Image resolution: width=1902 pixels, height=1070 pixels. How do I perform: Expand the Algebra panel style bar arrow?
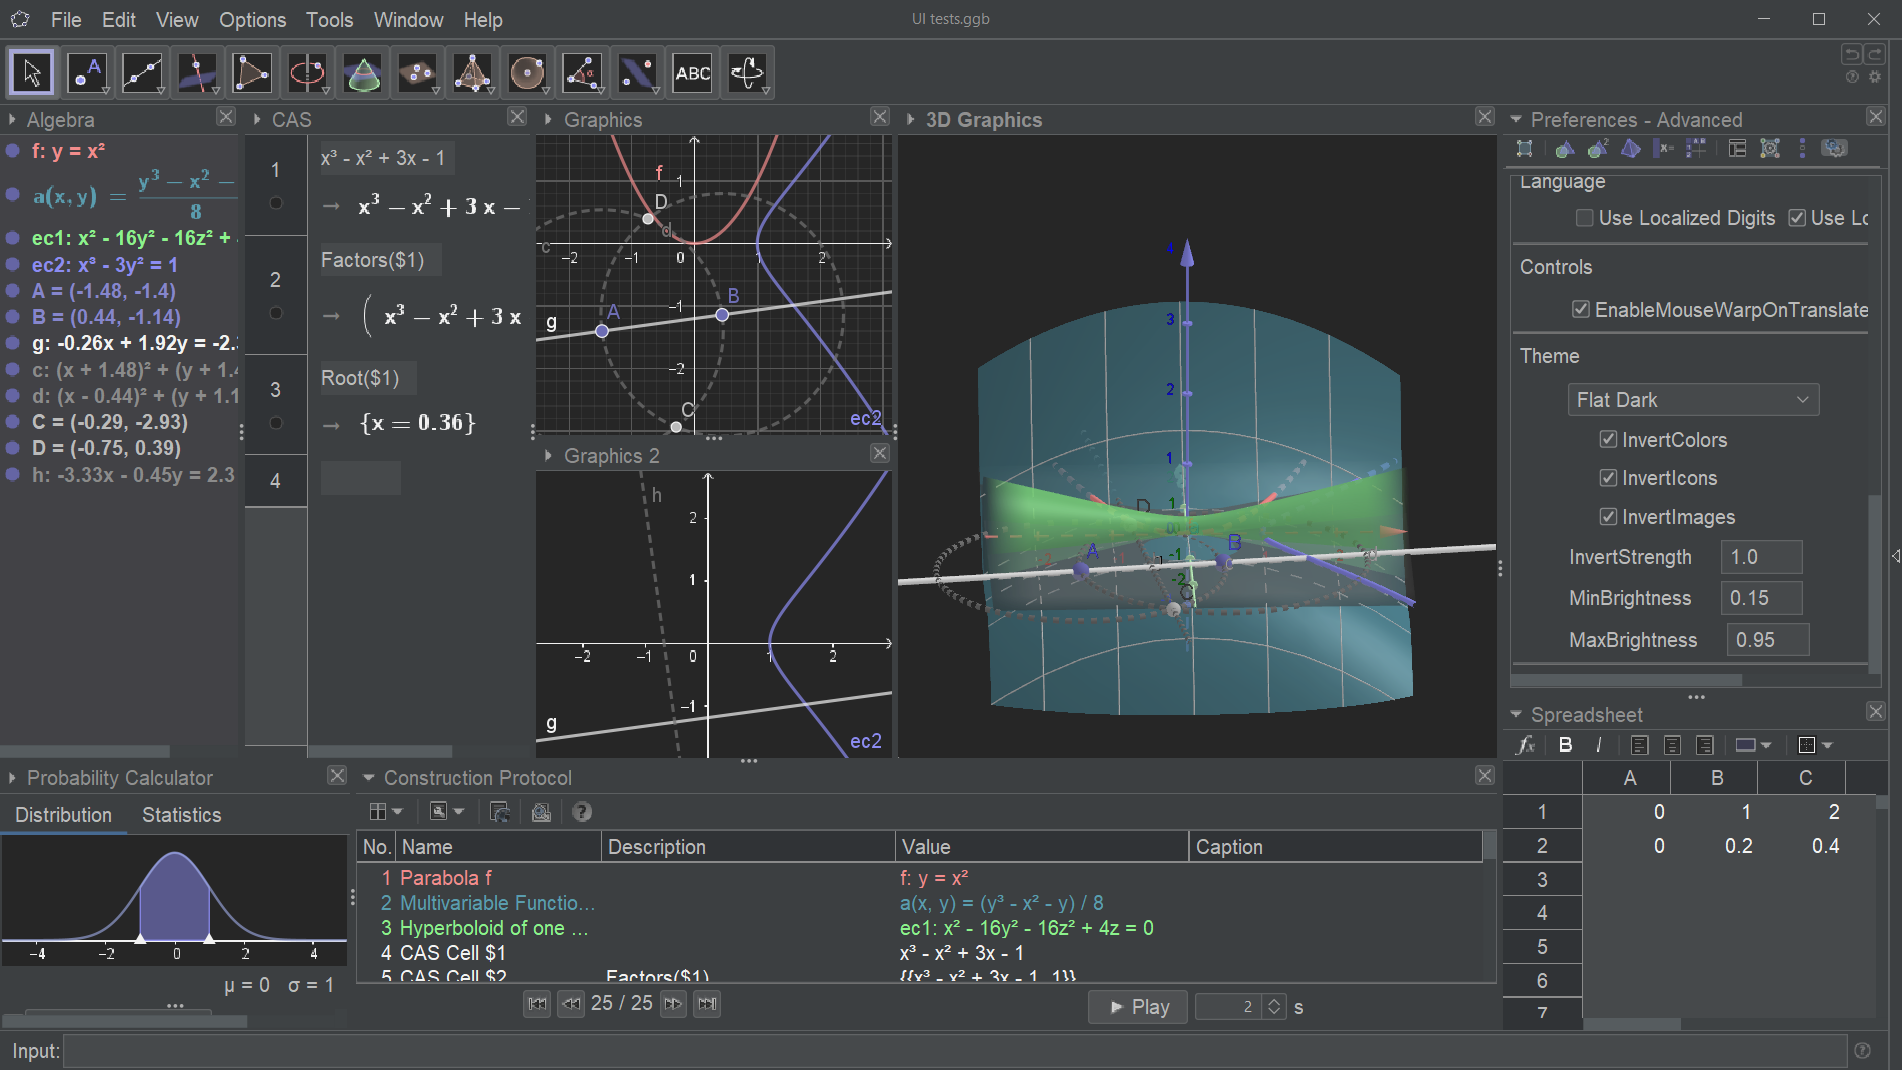coord(12,119)
